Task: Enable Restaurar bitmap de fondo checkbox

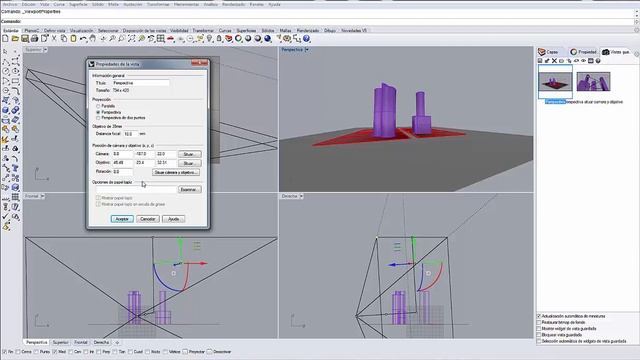Action: pyautogui.click(x=539, y=322)
